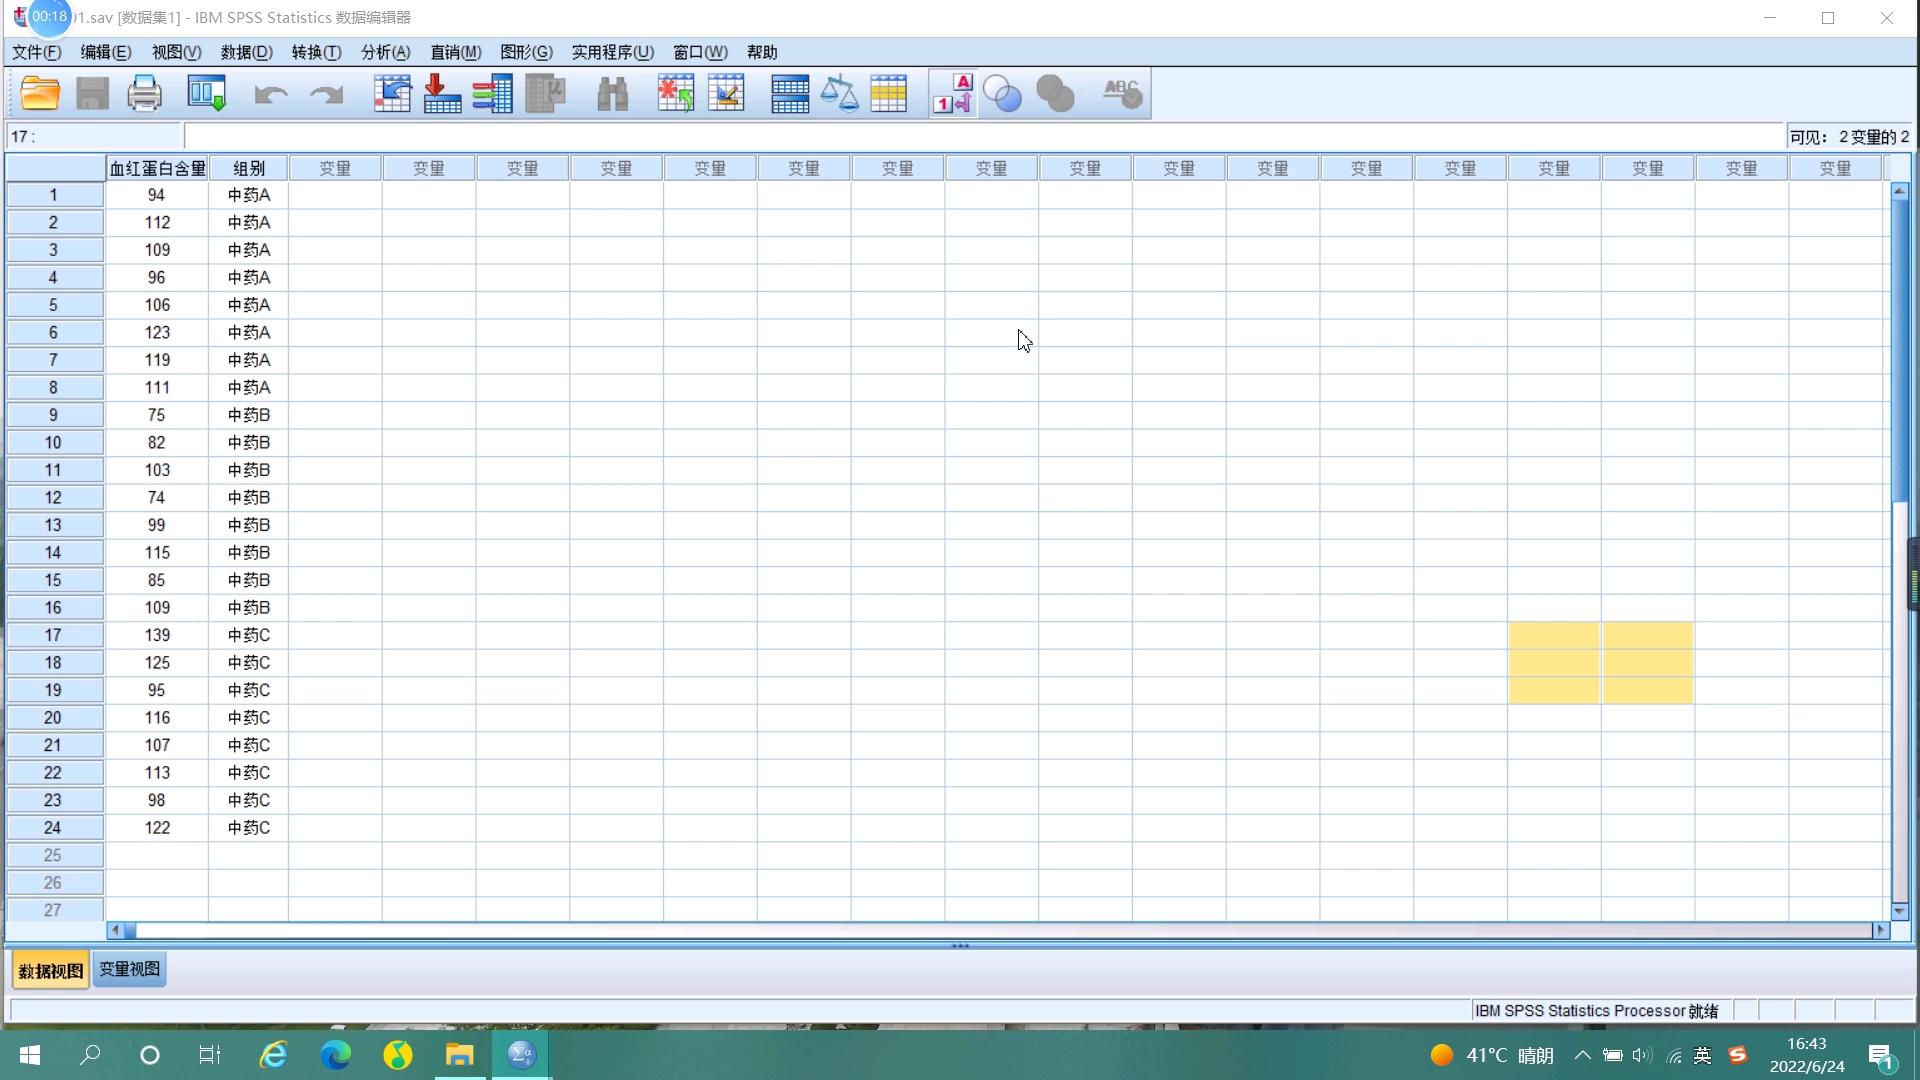This screenshot has width=1920, height=1080.
Task: Open the 分析(A) menu
Action: 385,52
